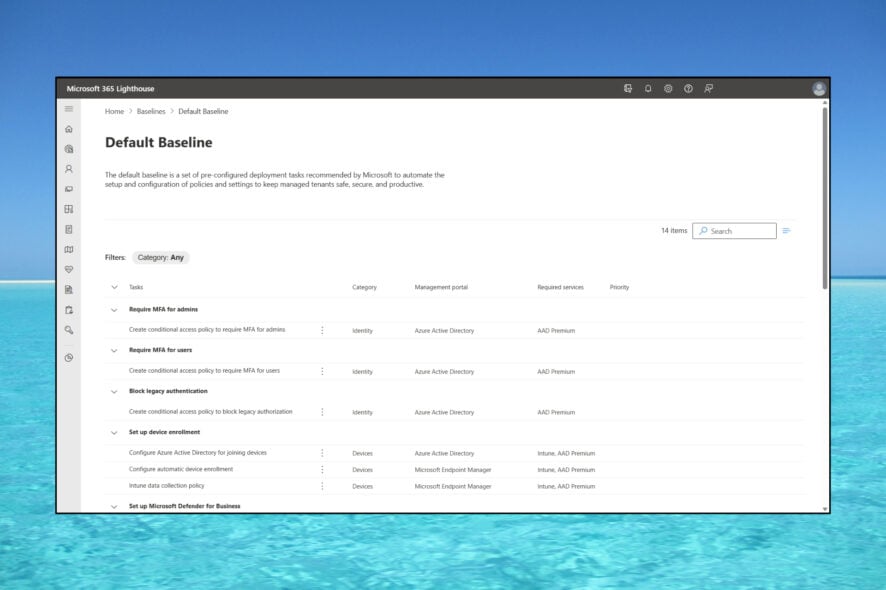Viewport: 886px width, 590px height.
Task: Go to Baselines breadcrumb
Action: point(151,111)
